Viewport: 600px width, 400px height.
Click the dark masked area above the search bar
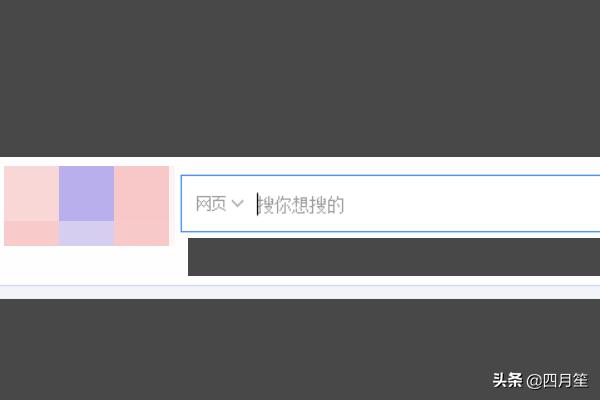[300, 78]
